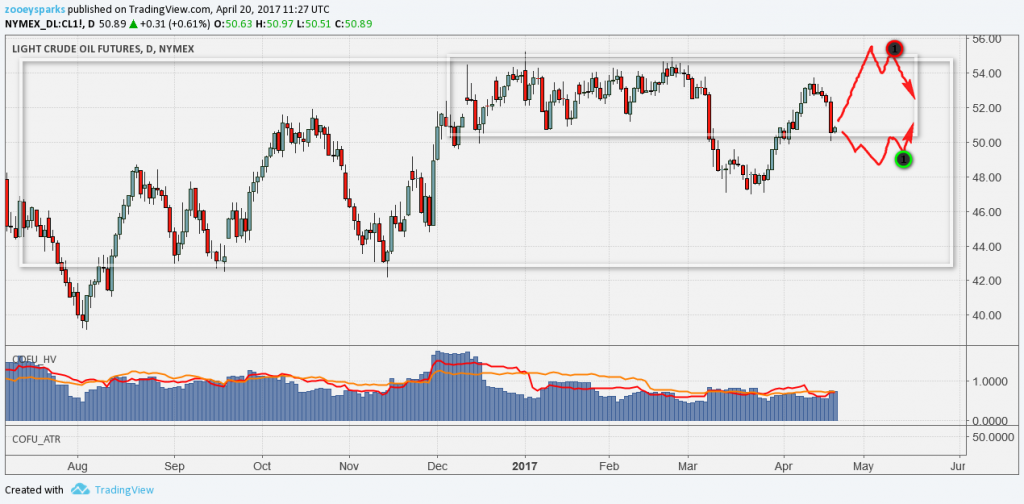Select the COFU_ATR indicator label
The height and width of the screenshot is (504, 1024).
36,438
